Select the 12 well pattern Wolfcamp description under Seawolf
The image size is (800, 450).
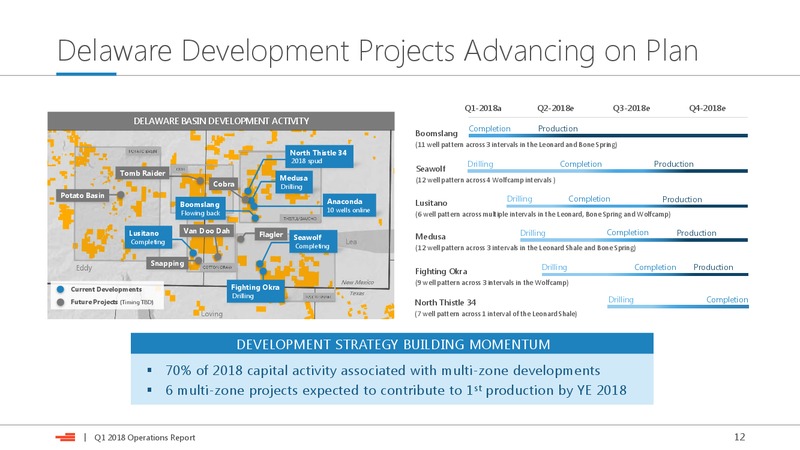coord(485,180)
